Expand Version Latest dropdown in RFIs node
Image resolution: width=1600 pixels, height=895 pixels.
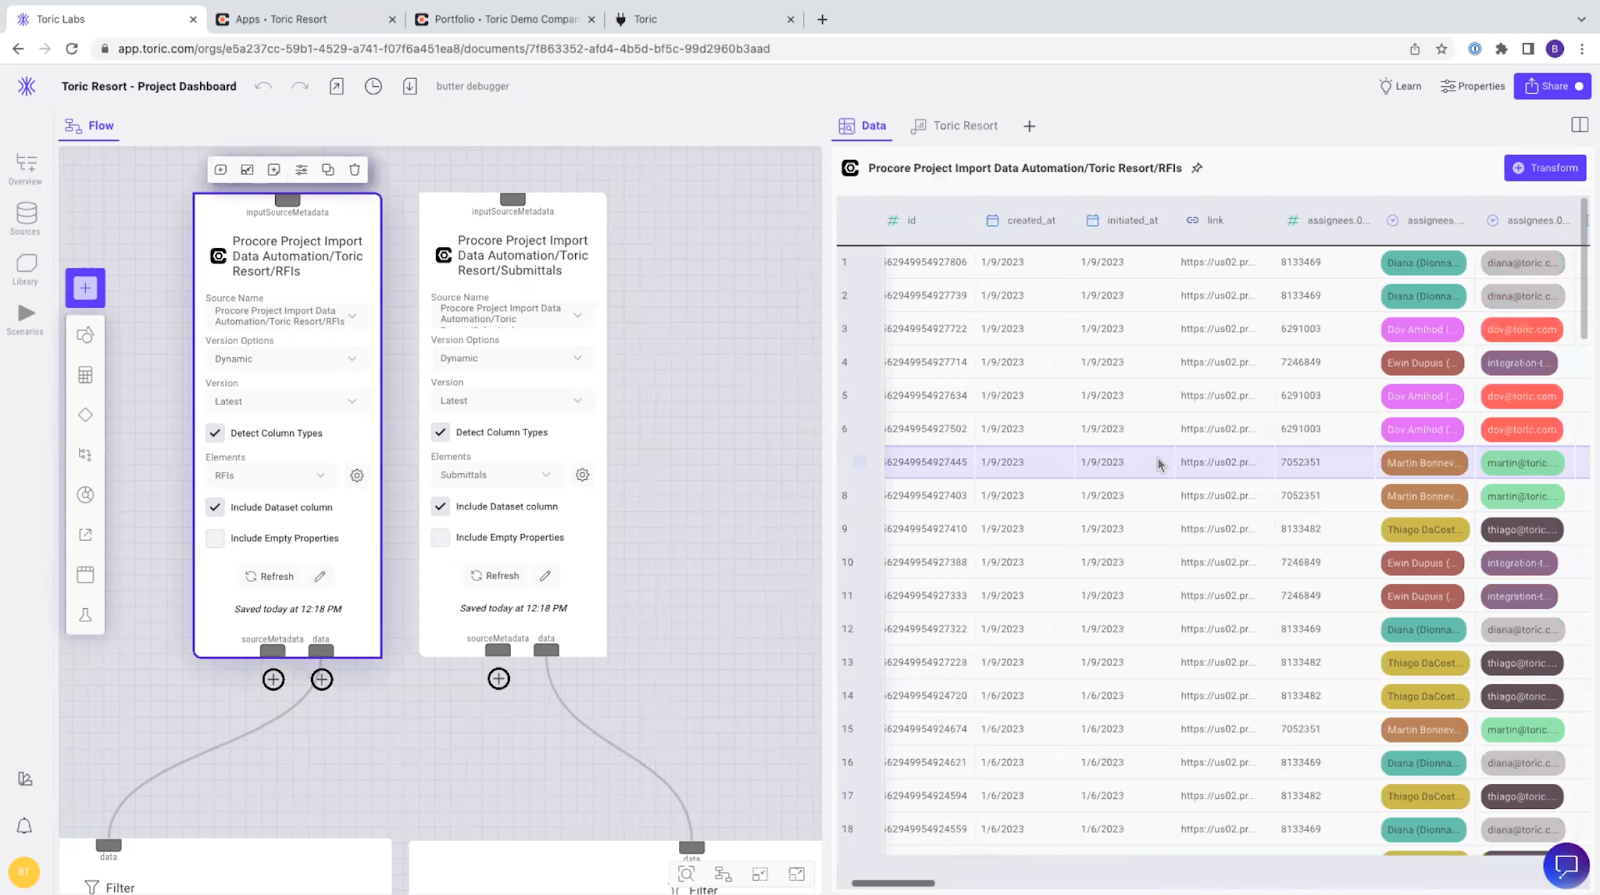coord(287,402)
